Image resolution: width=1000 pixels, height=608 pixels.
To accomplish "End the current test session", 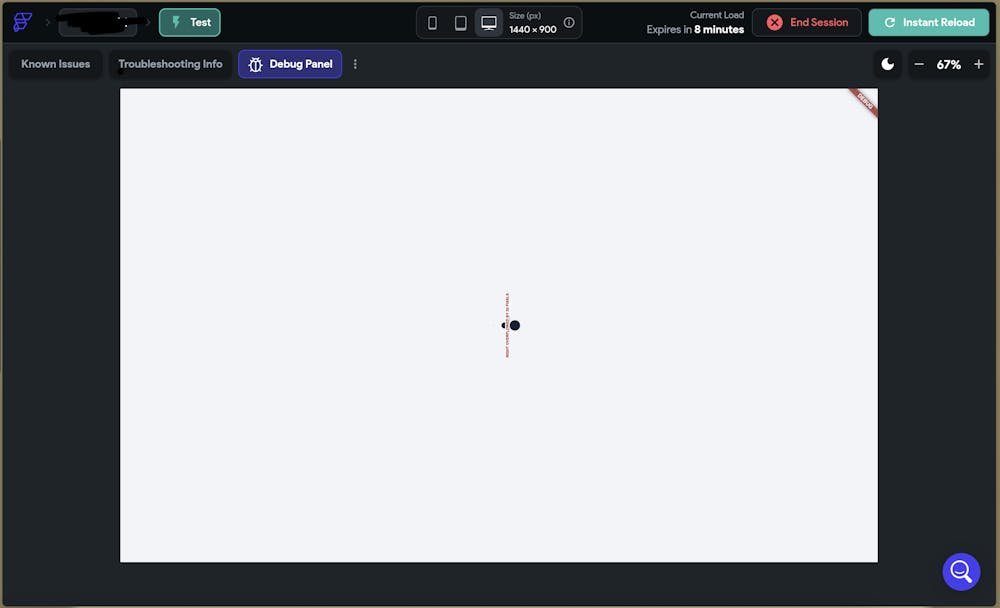I will [807, 22].
